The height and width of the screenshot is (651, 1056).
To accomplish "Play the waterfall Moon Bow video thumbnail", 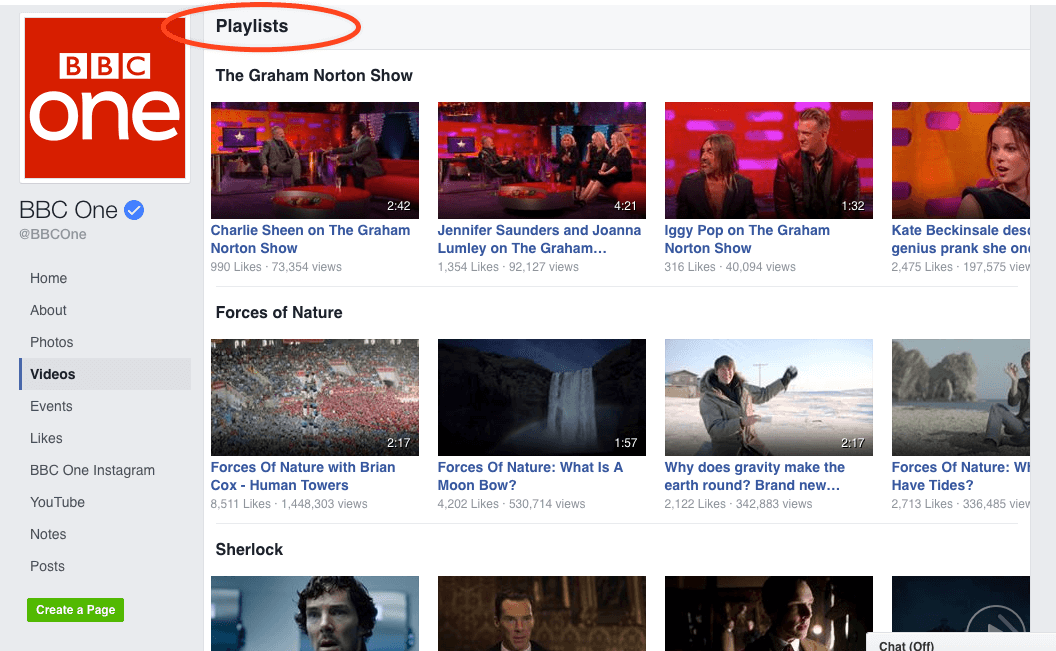I will coord(541,397).
